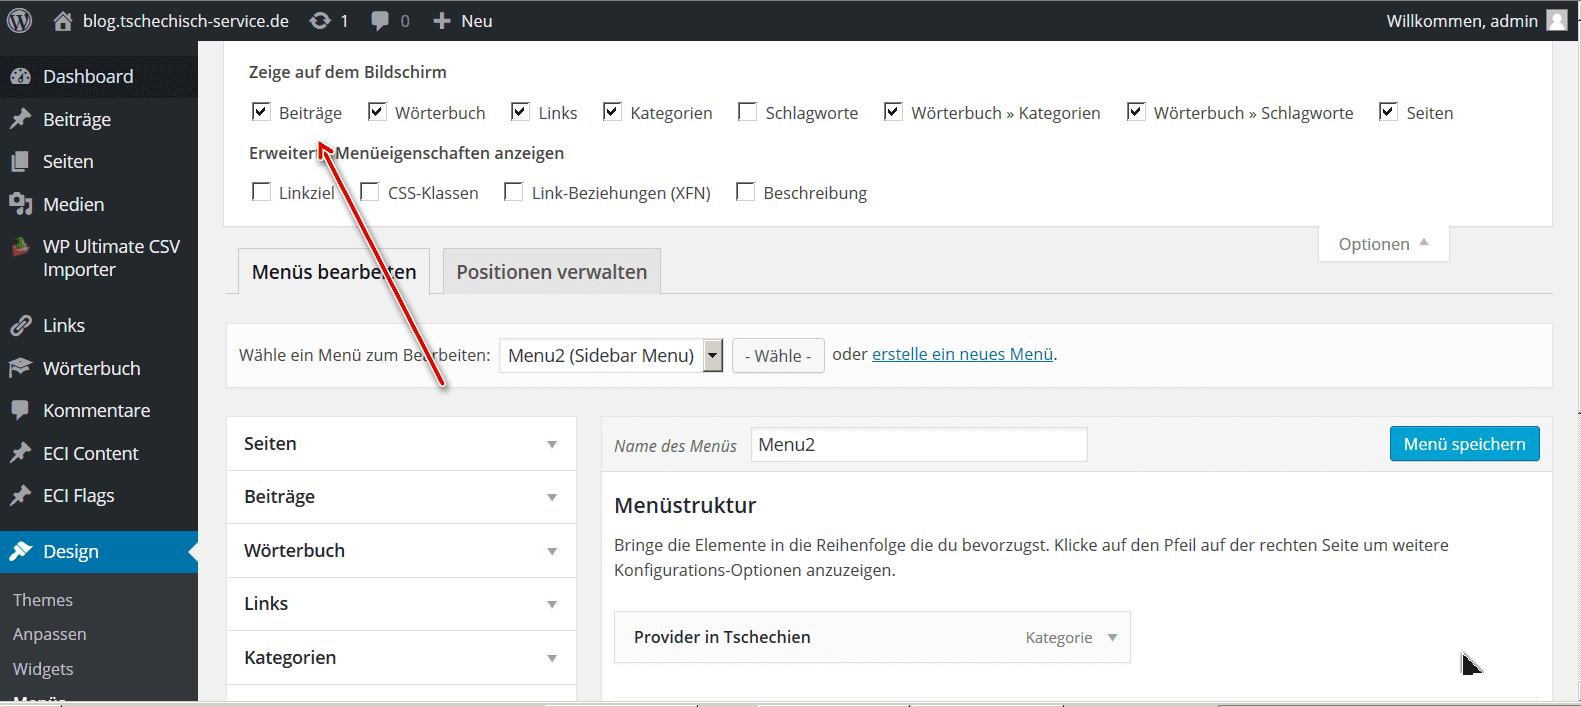This screenshot has height=707, width=1581.
Task: Click the Name des Menüs field
Action: point(919,445)
